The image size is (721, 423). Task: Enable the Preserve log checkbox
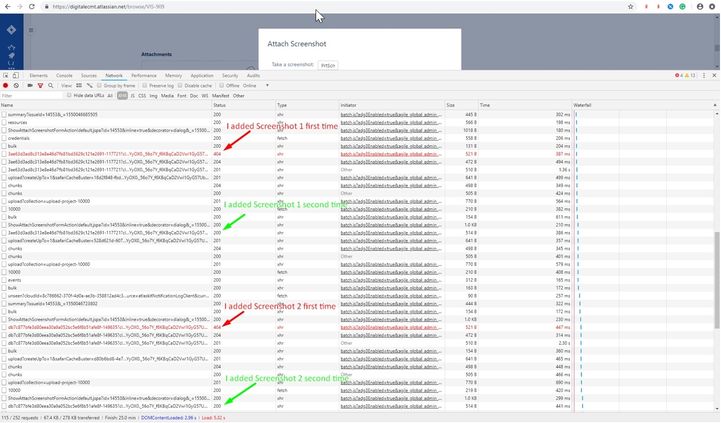point(145,86)
